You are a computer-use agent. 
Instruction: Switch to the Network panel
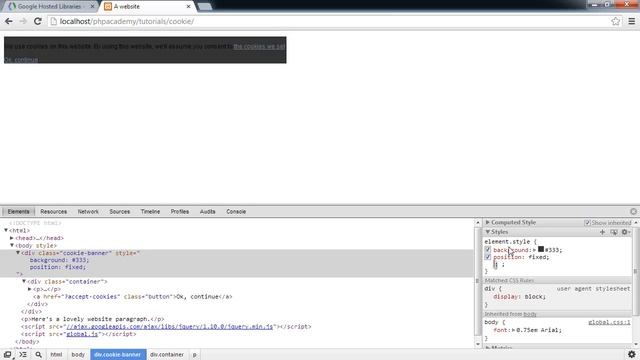coord(88,211)
